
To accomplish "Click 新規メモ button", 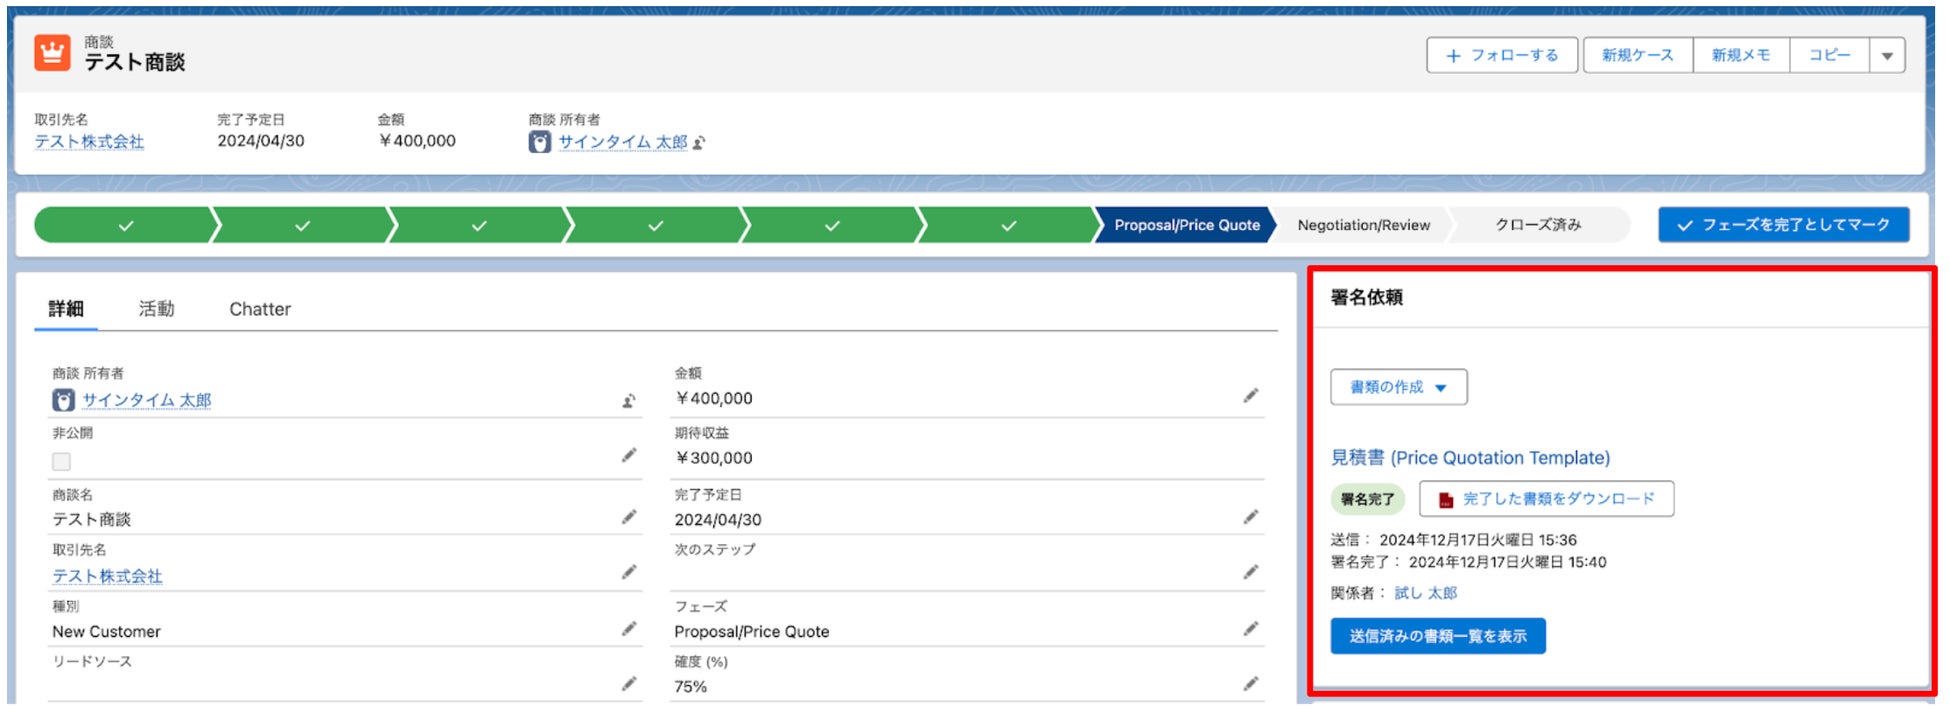I will (x=1741, y=56).
